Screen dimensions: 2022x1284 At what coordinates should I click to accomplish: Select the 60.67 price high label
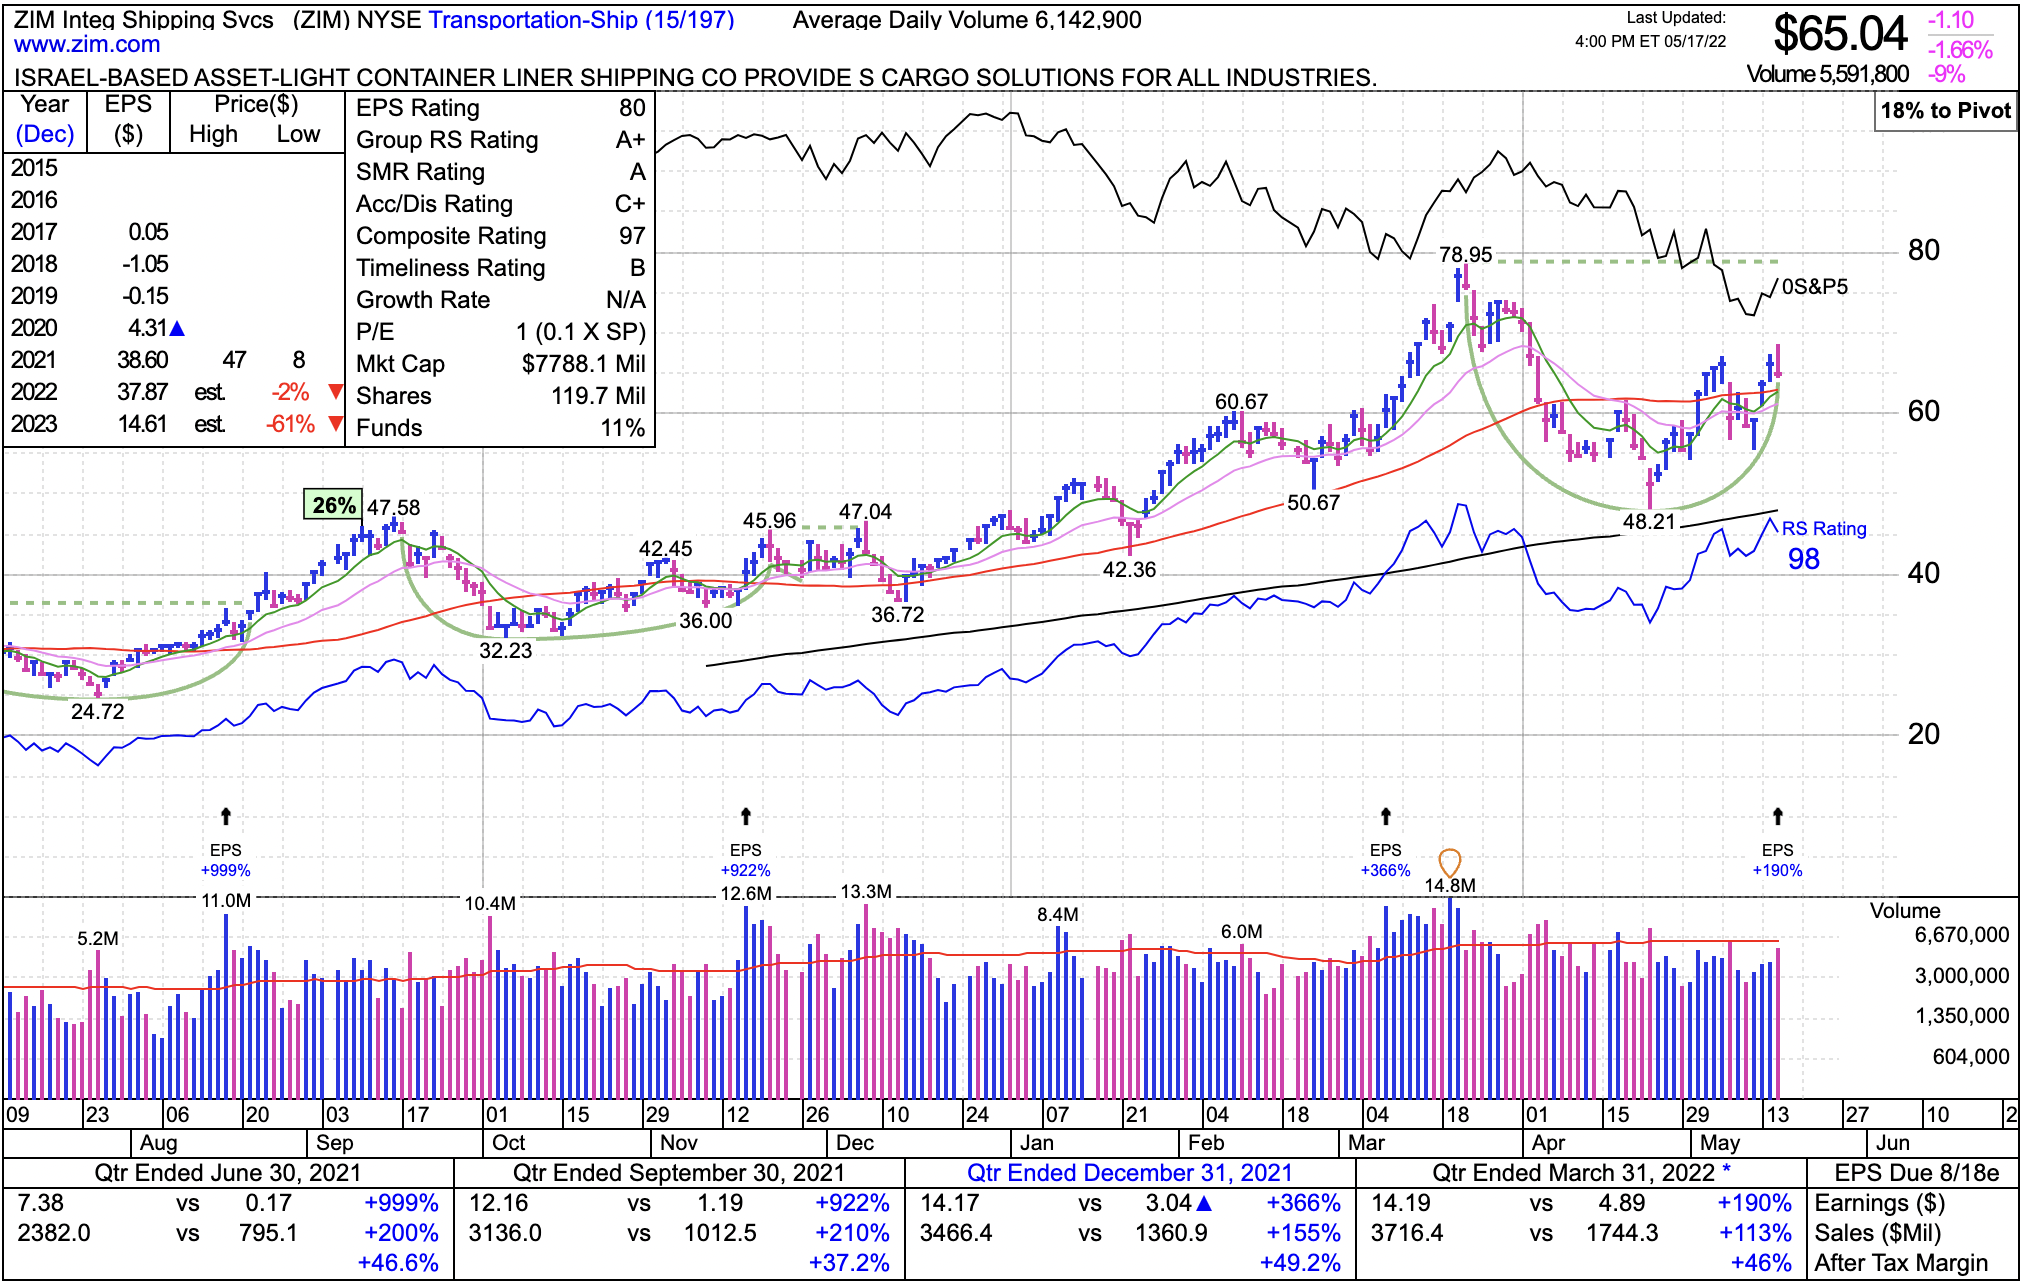click(x=1241, y=402)
